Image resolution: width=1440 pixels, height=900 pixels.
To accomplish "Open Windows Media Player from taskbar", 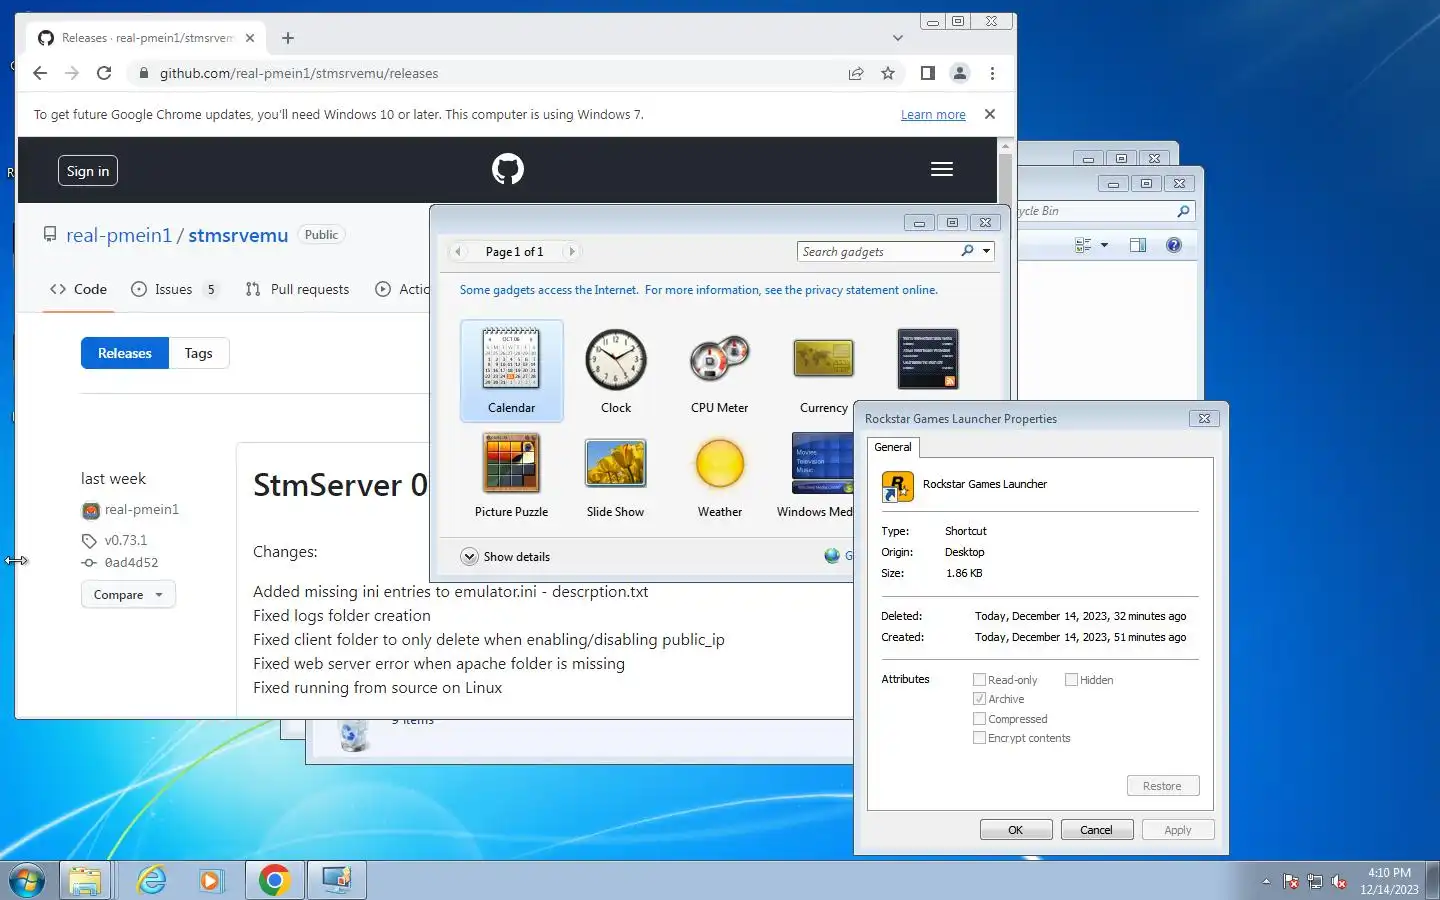I will 210,880.
